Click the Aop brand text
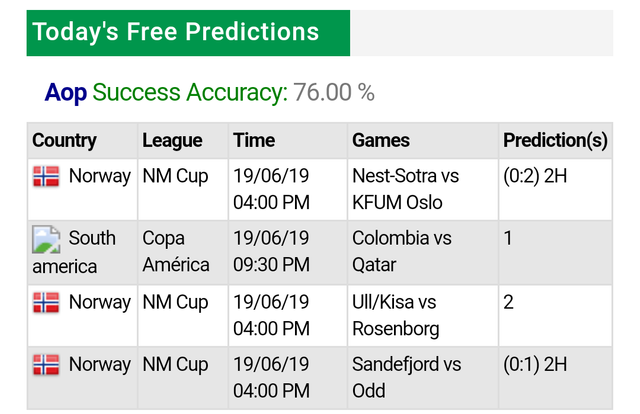Viewport: 640px width, 414px height. tap(66, 93)
